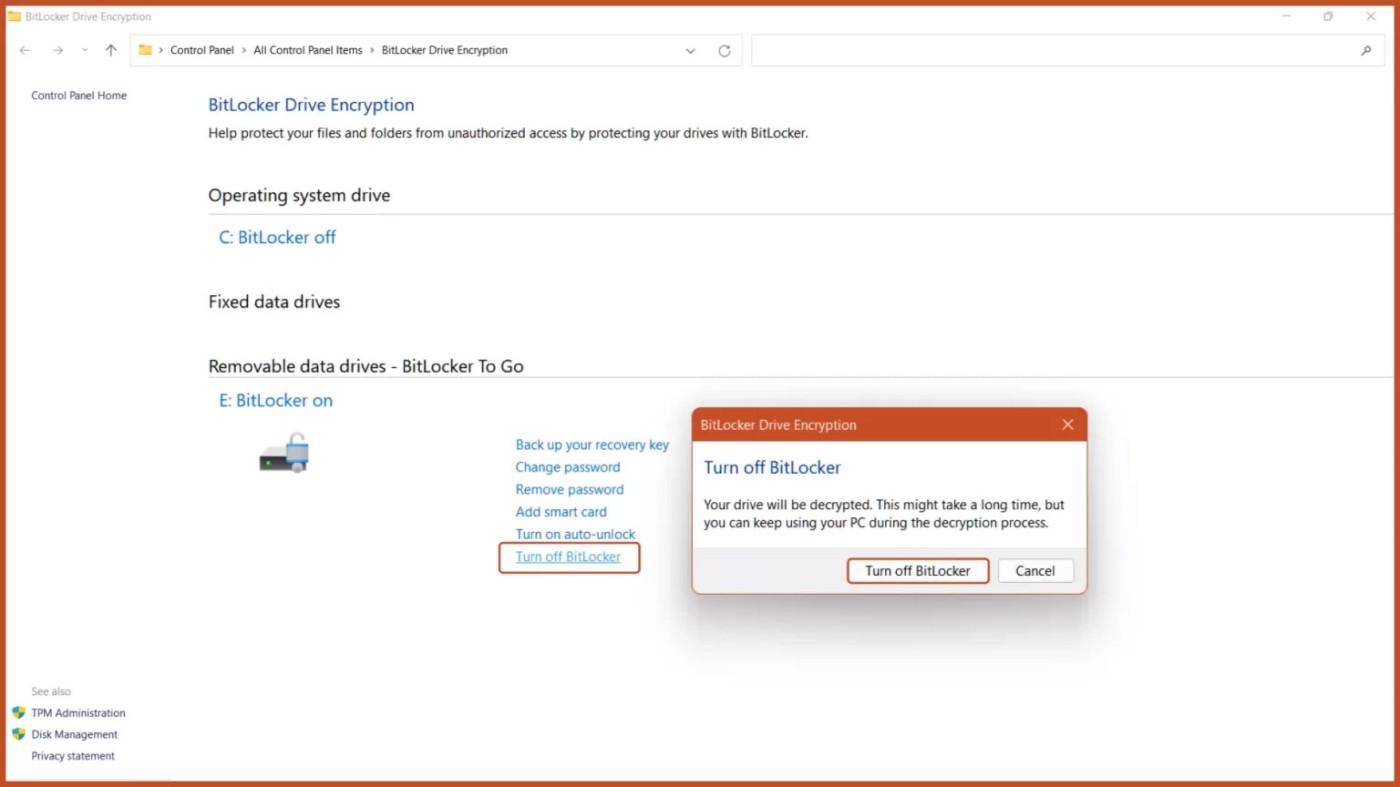The height and width of the screenshot is (787, 1400).
Task: Choose Add smart card link
Action: coord(561,512)
